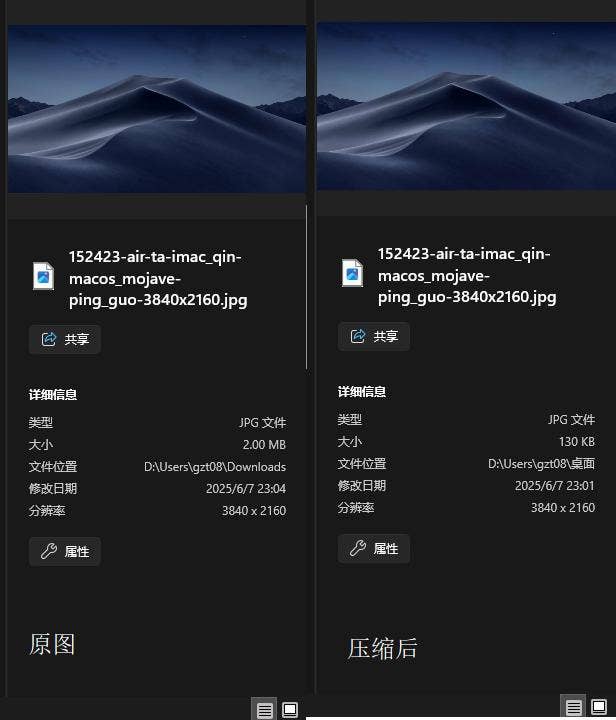Click the JPG file icon in right panel
Viewport: 616px width, 720px height.
click(353, 273)
